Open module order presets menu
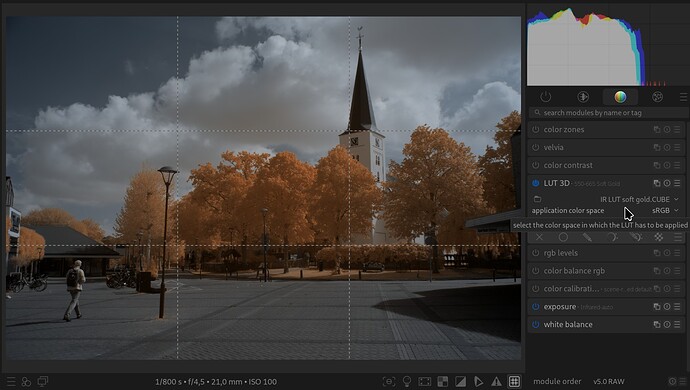Screen dimensions: 690x390 coord(683,382)
